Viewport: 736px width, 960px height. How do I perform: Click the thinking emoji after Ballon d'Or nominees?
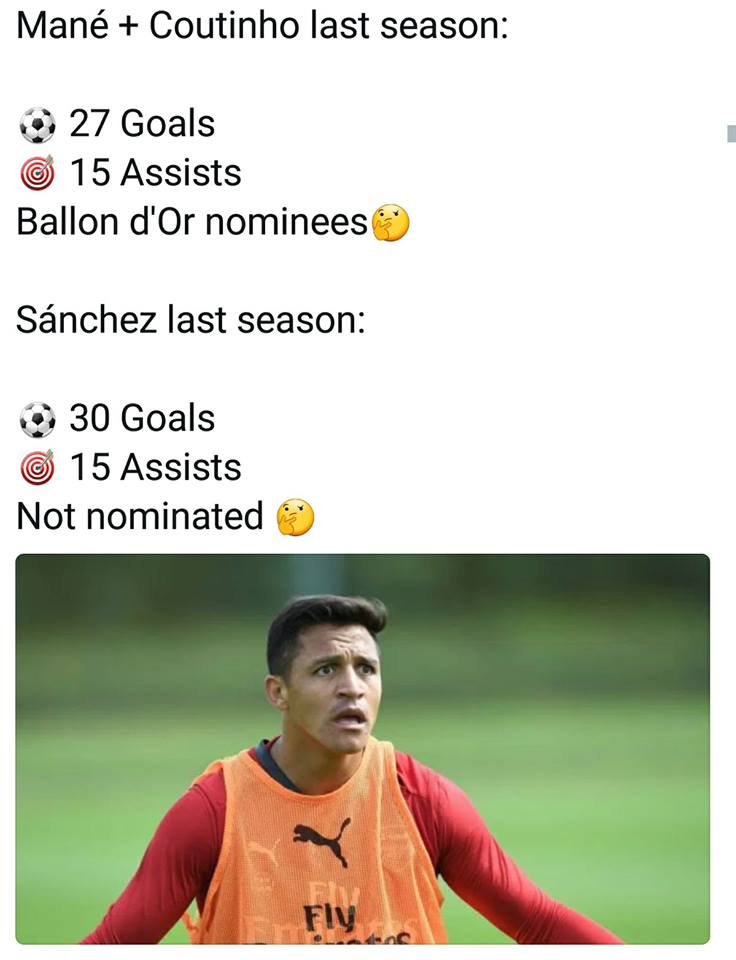391,224
